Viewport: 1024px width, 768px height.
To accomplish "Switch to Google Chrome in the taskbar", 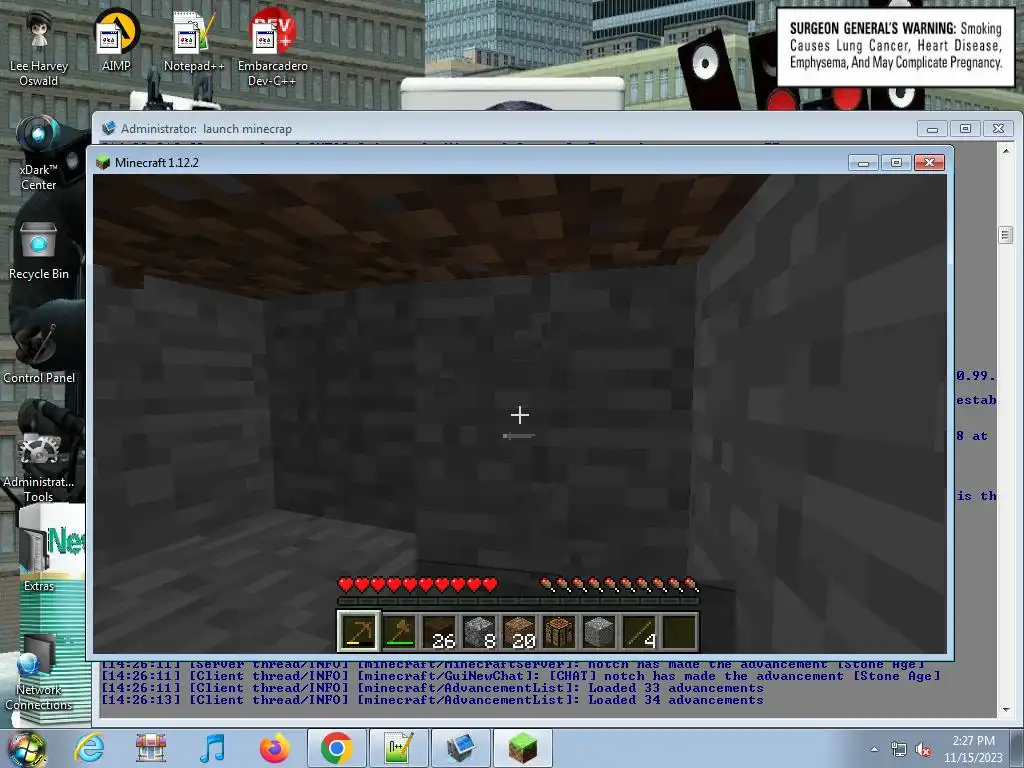I will (x=337, y=748).
